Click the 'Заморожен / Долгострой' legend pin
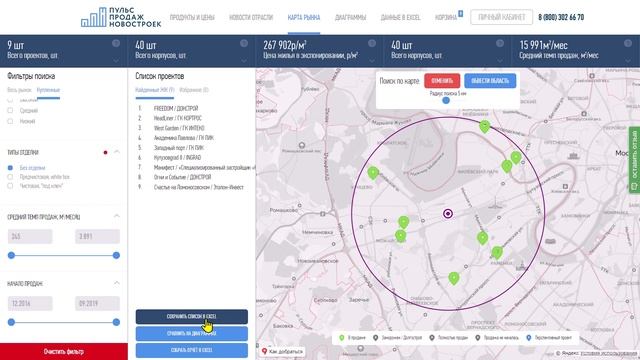Image resolution: width=640 pixels, height=360 pixels. 376,338
